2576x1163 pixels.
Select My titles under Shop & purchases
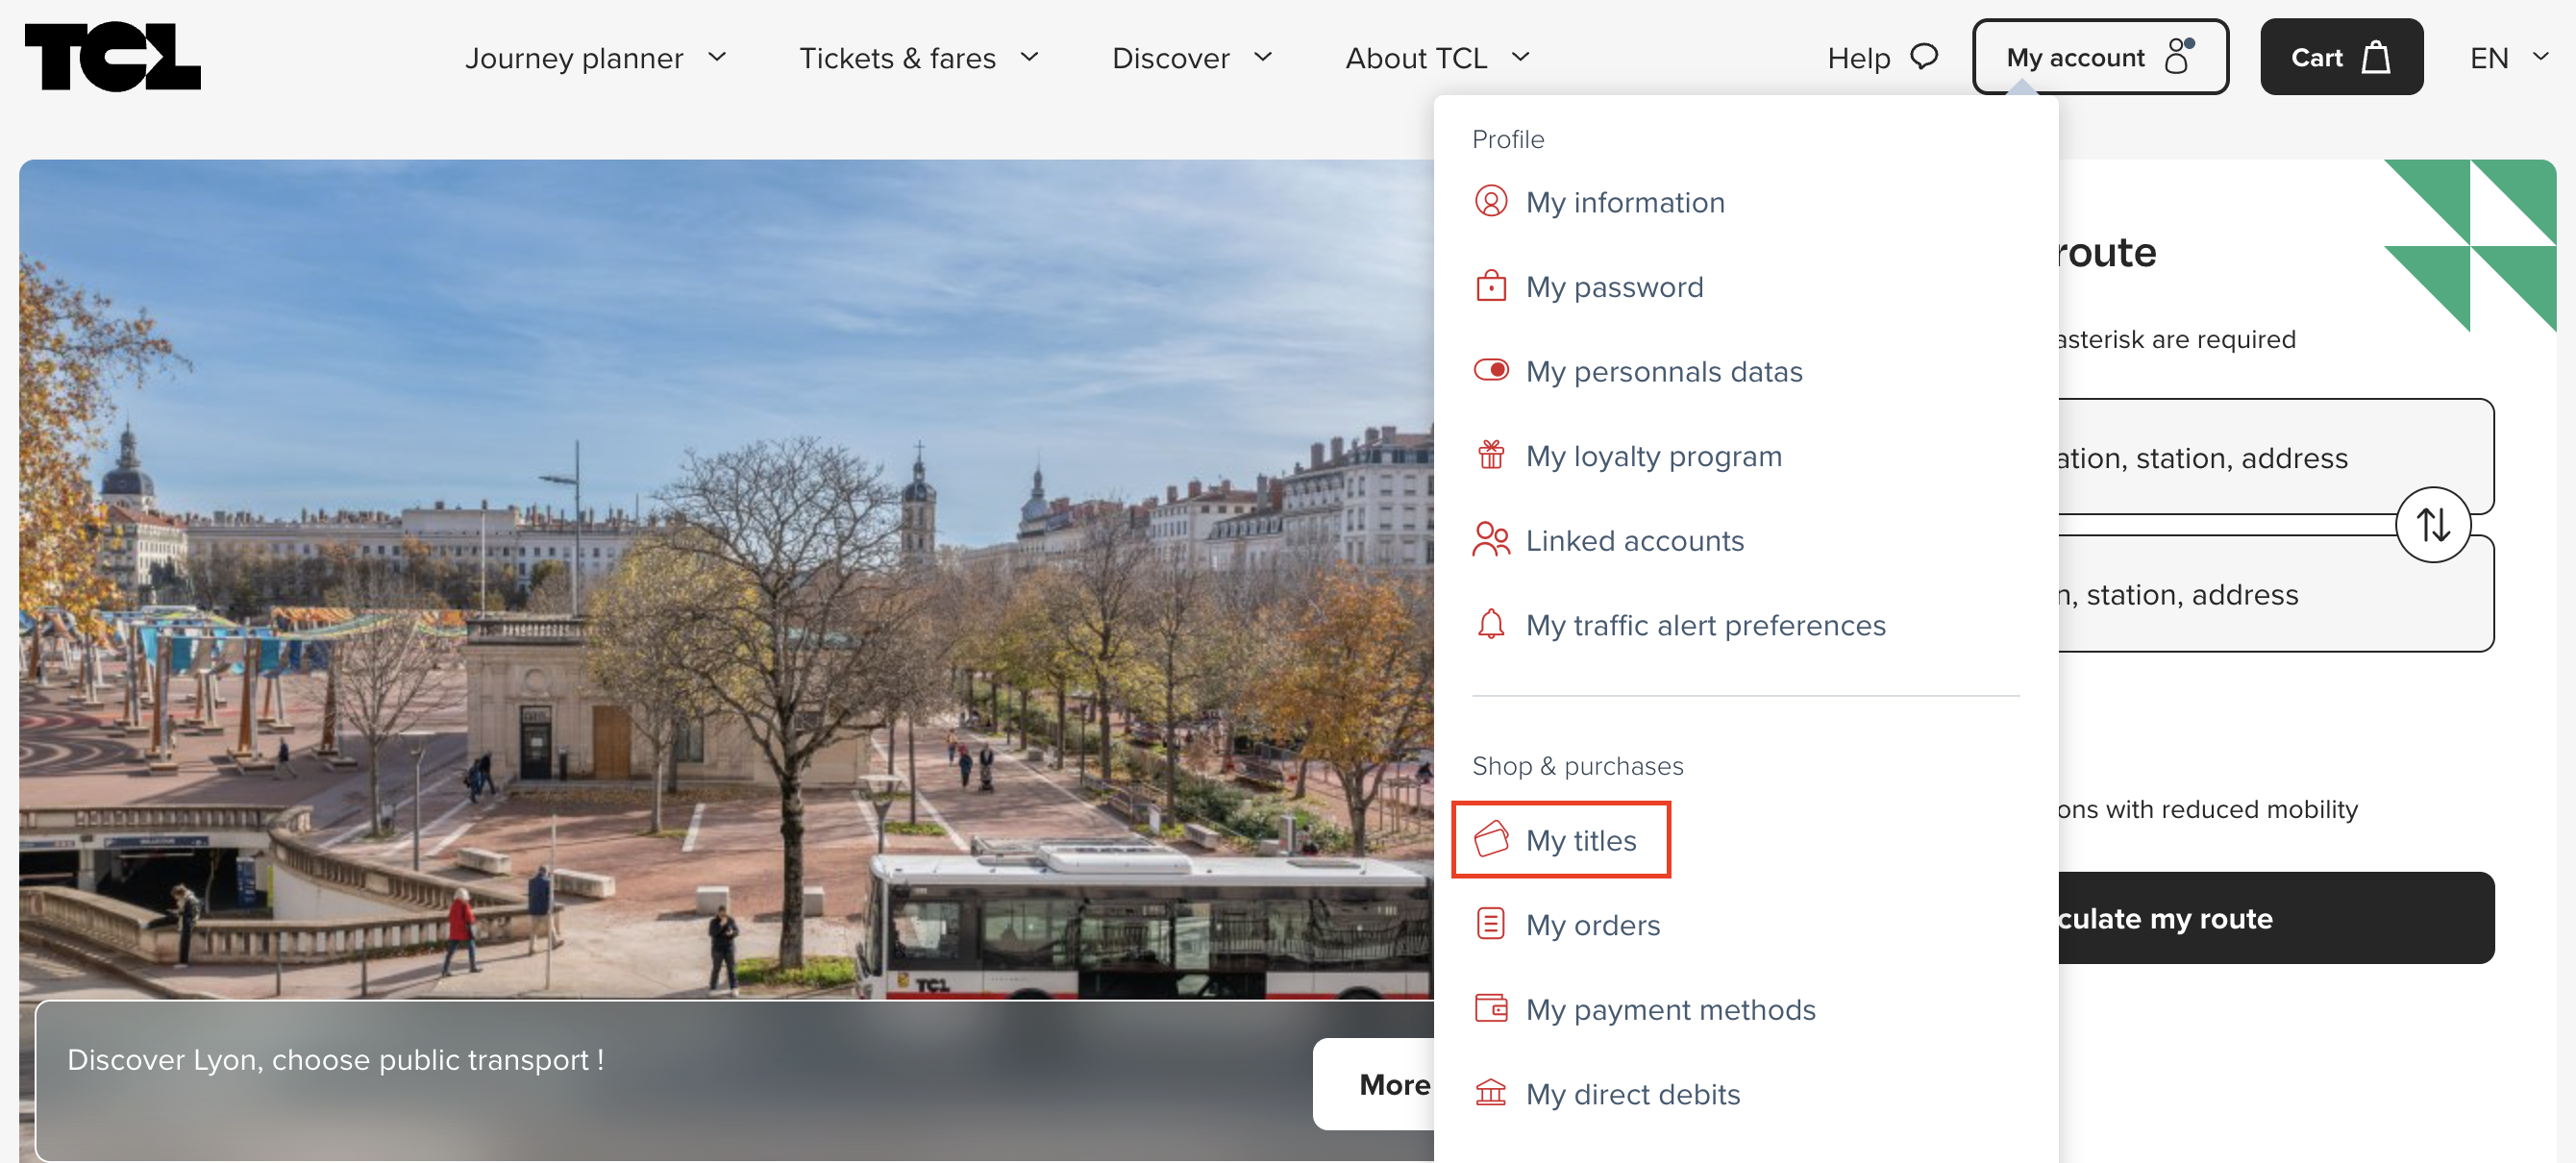click(1561, 840)
